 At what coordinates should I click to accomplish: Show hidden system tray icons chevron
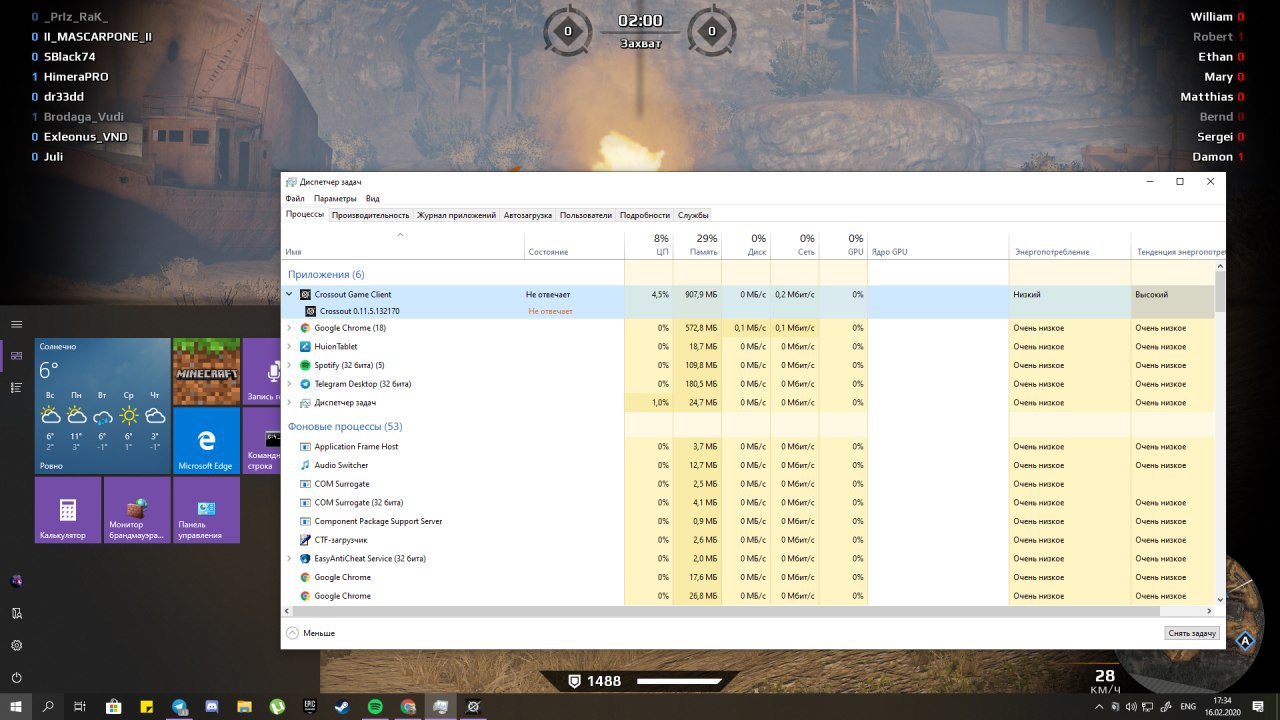coord(1100,706)
